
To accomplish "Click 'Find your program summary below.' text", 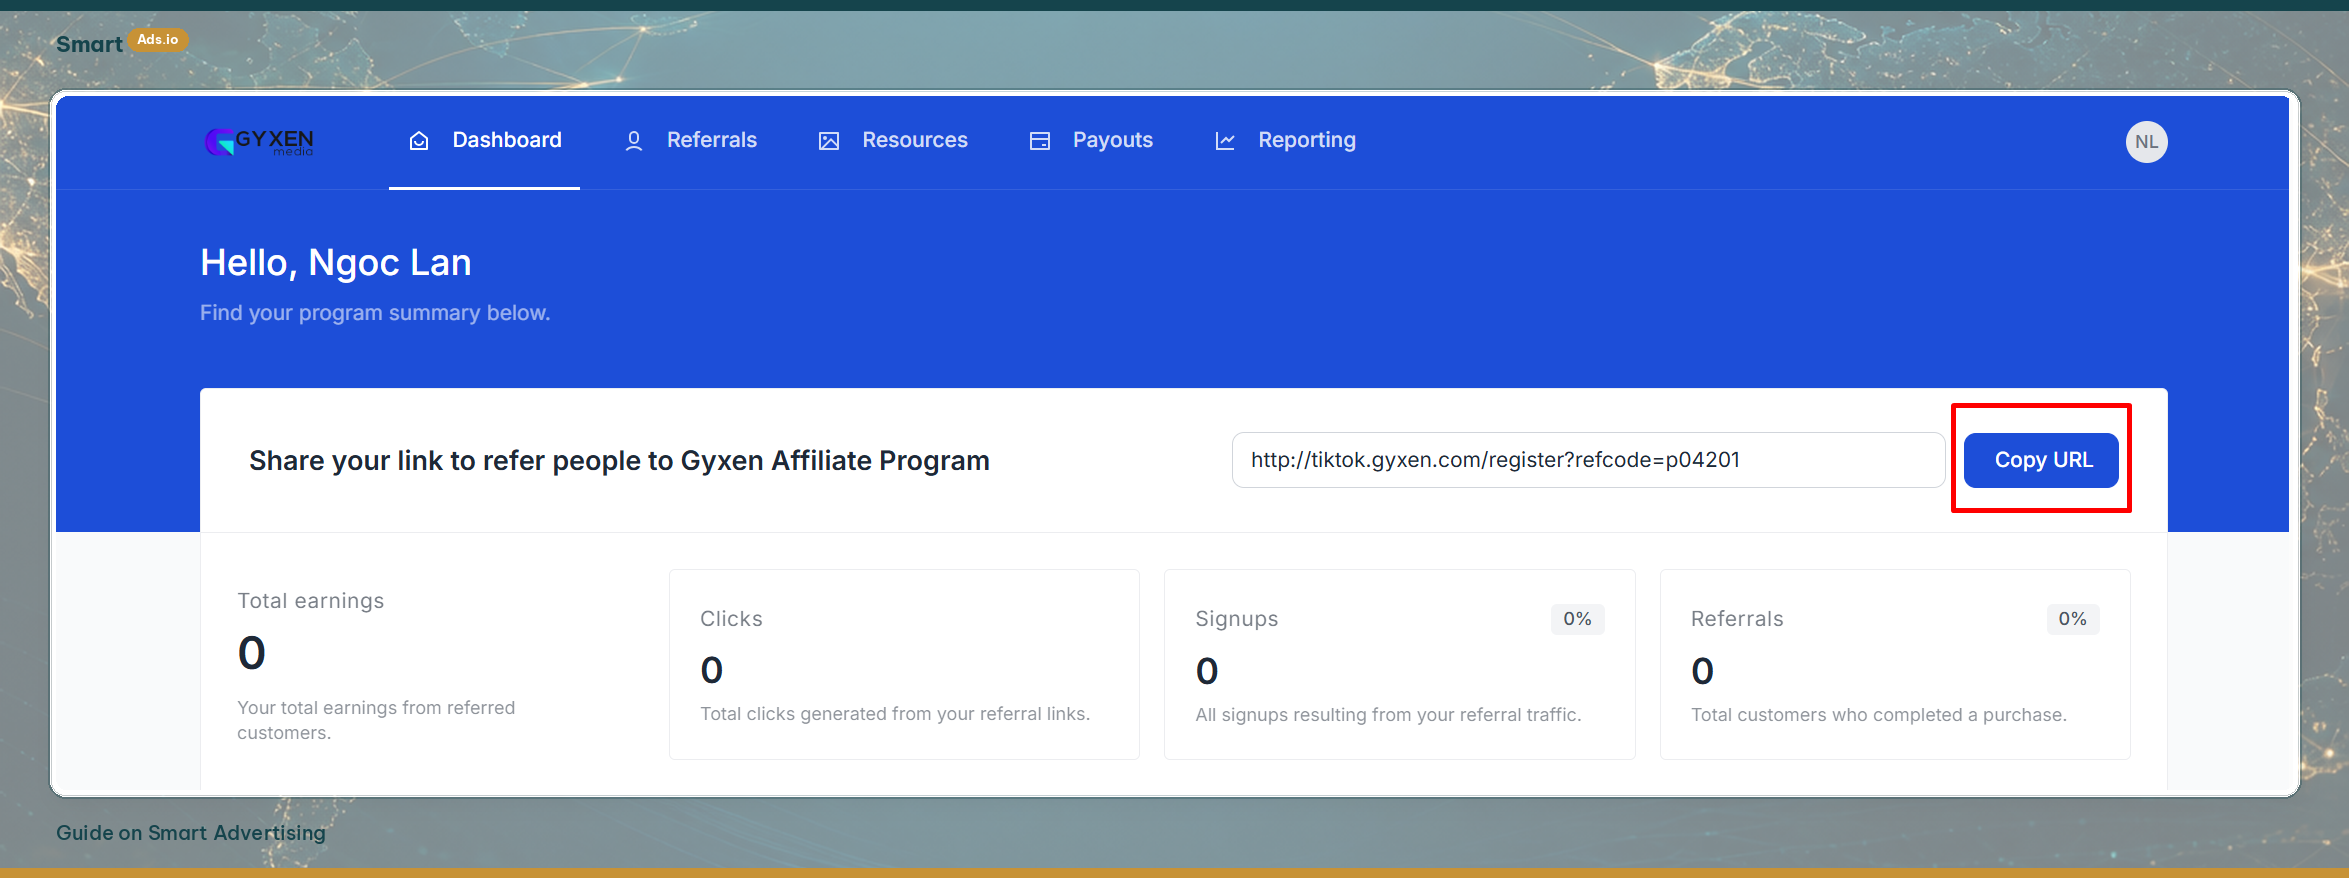I will (x=375, y=313).
